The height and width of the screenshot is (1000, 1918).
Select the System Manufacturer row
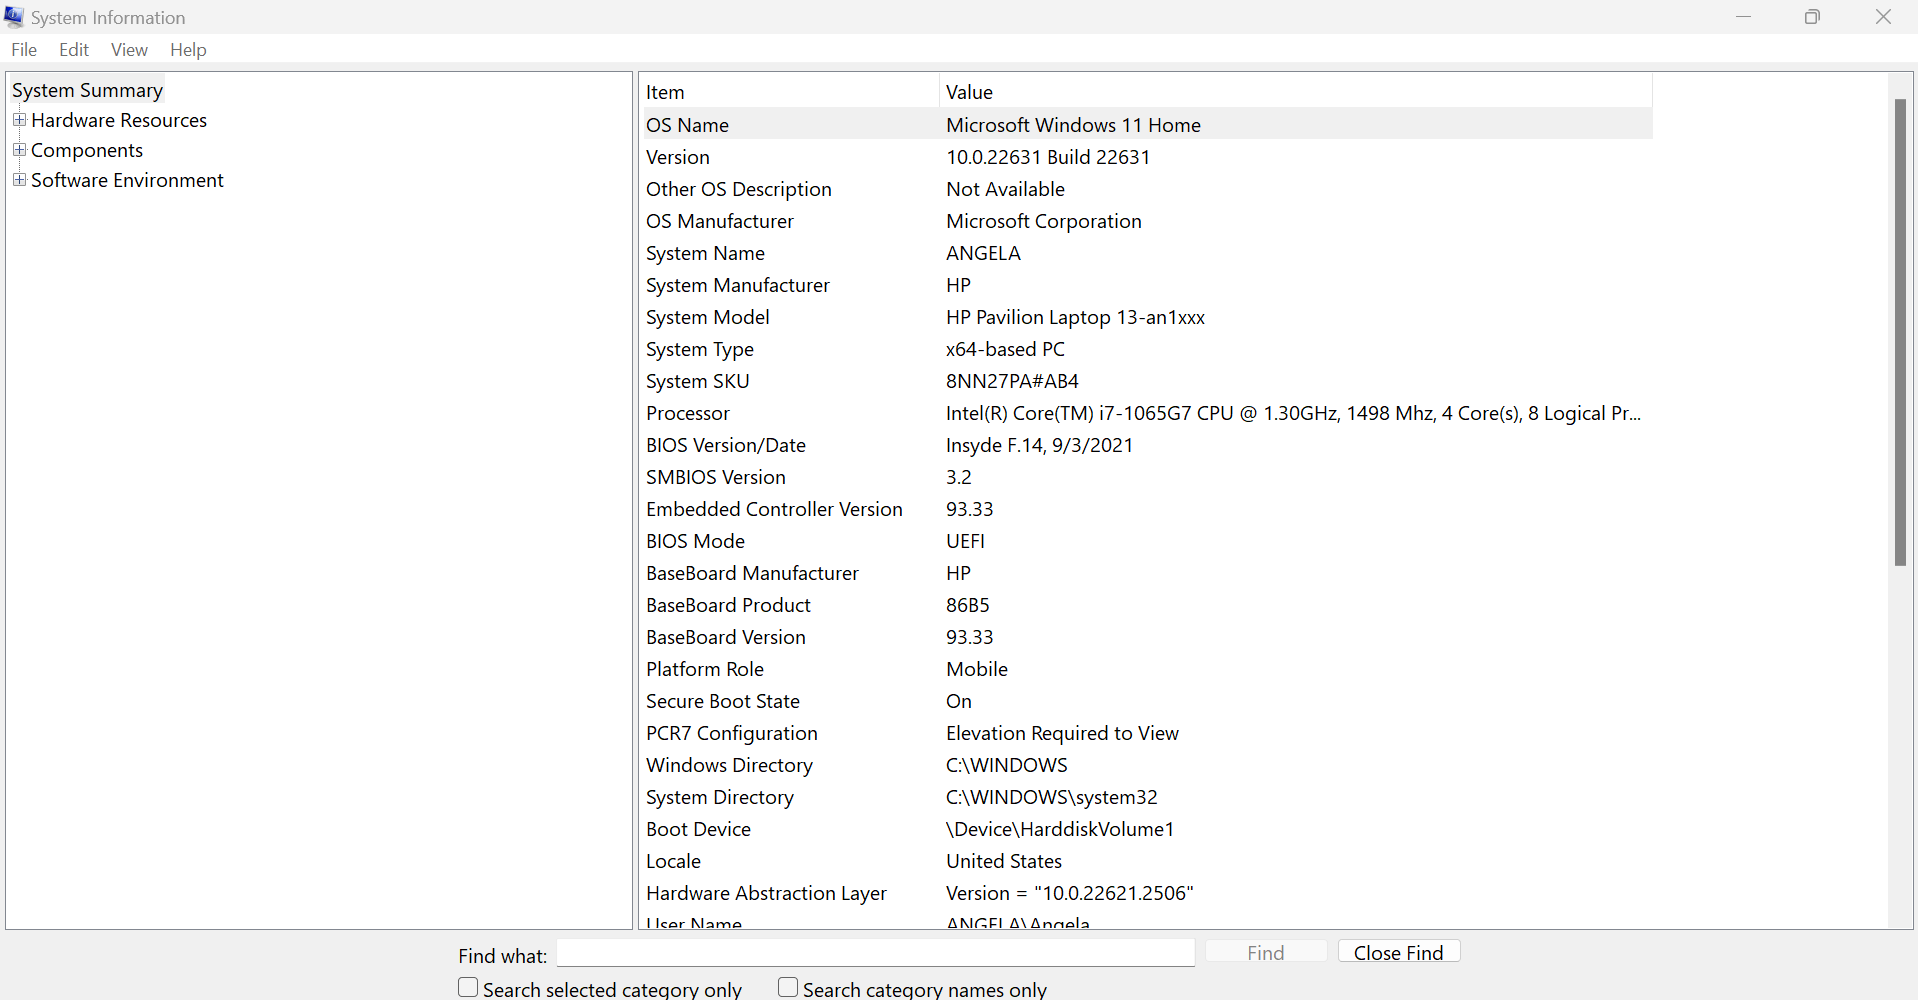click(1146, 285)
